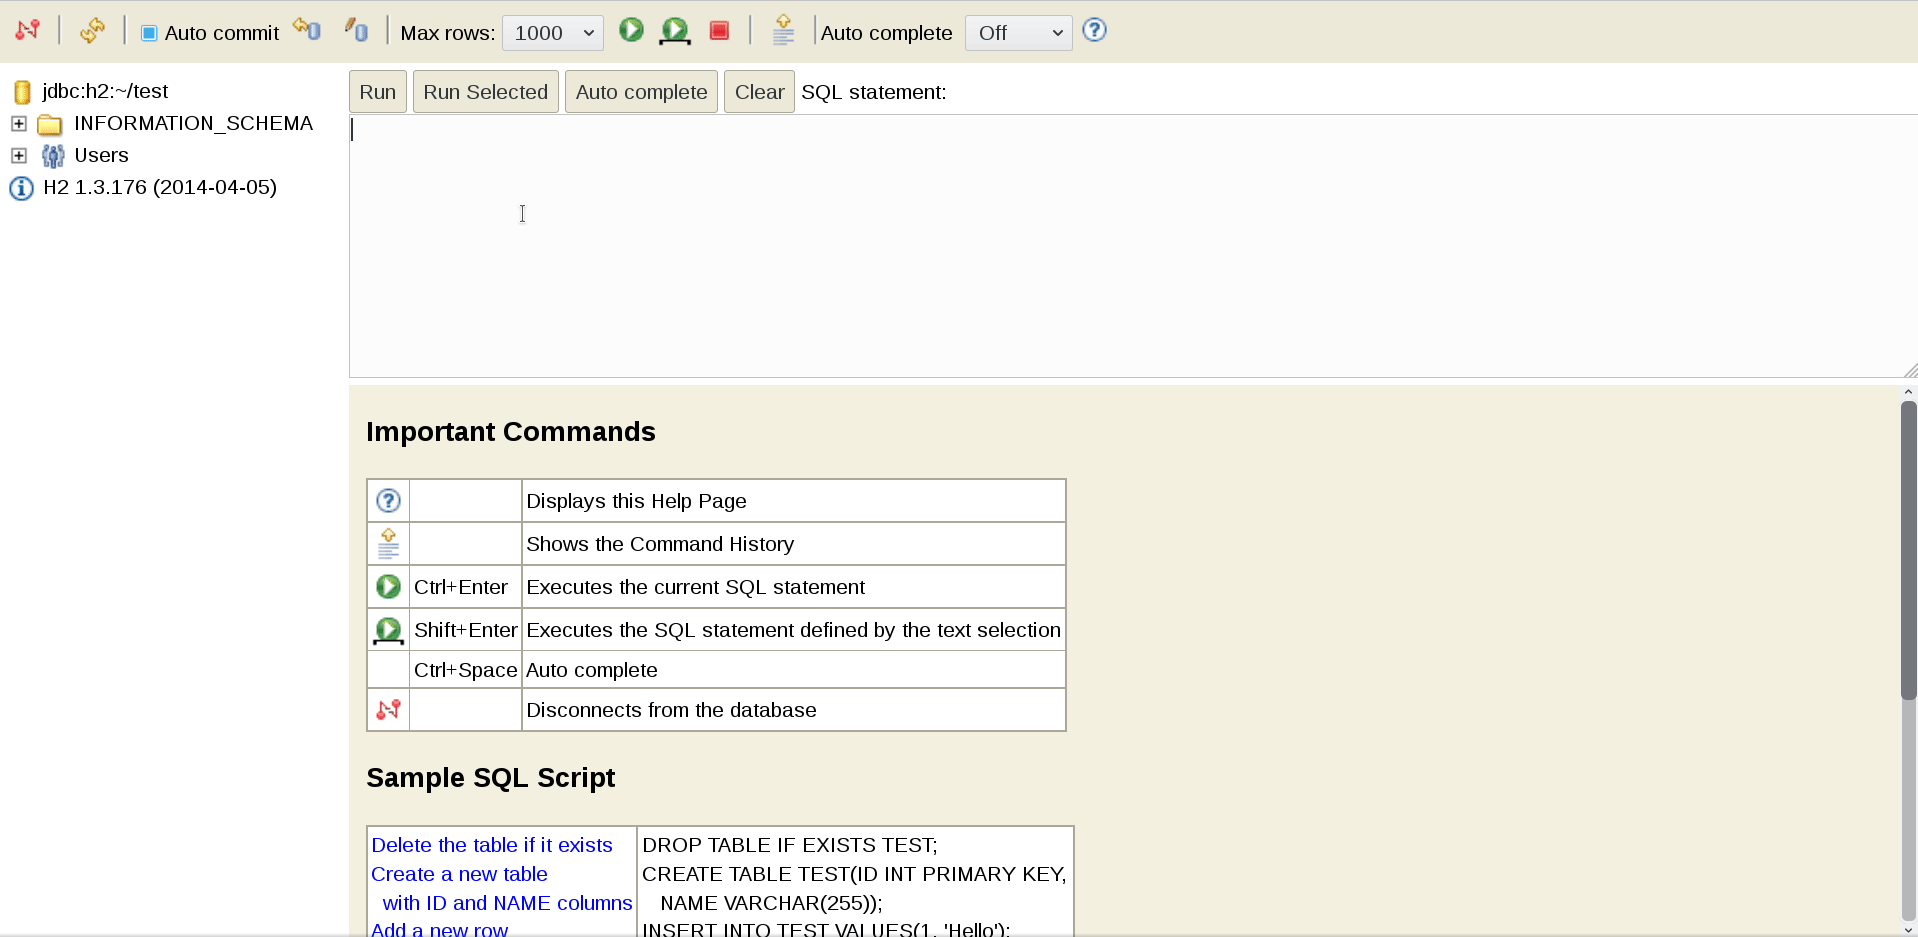Screen dimensions: 1918x937
Task: Click the Run Selected icon in the toolbar
Action: 675,31
